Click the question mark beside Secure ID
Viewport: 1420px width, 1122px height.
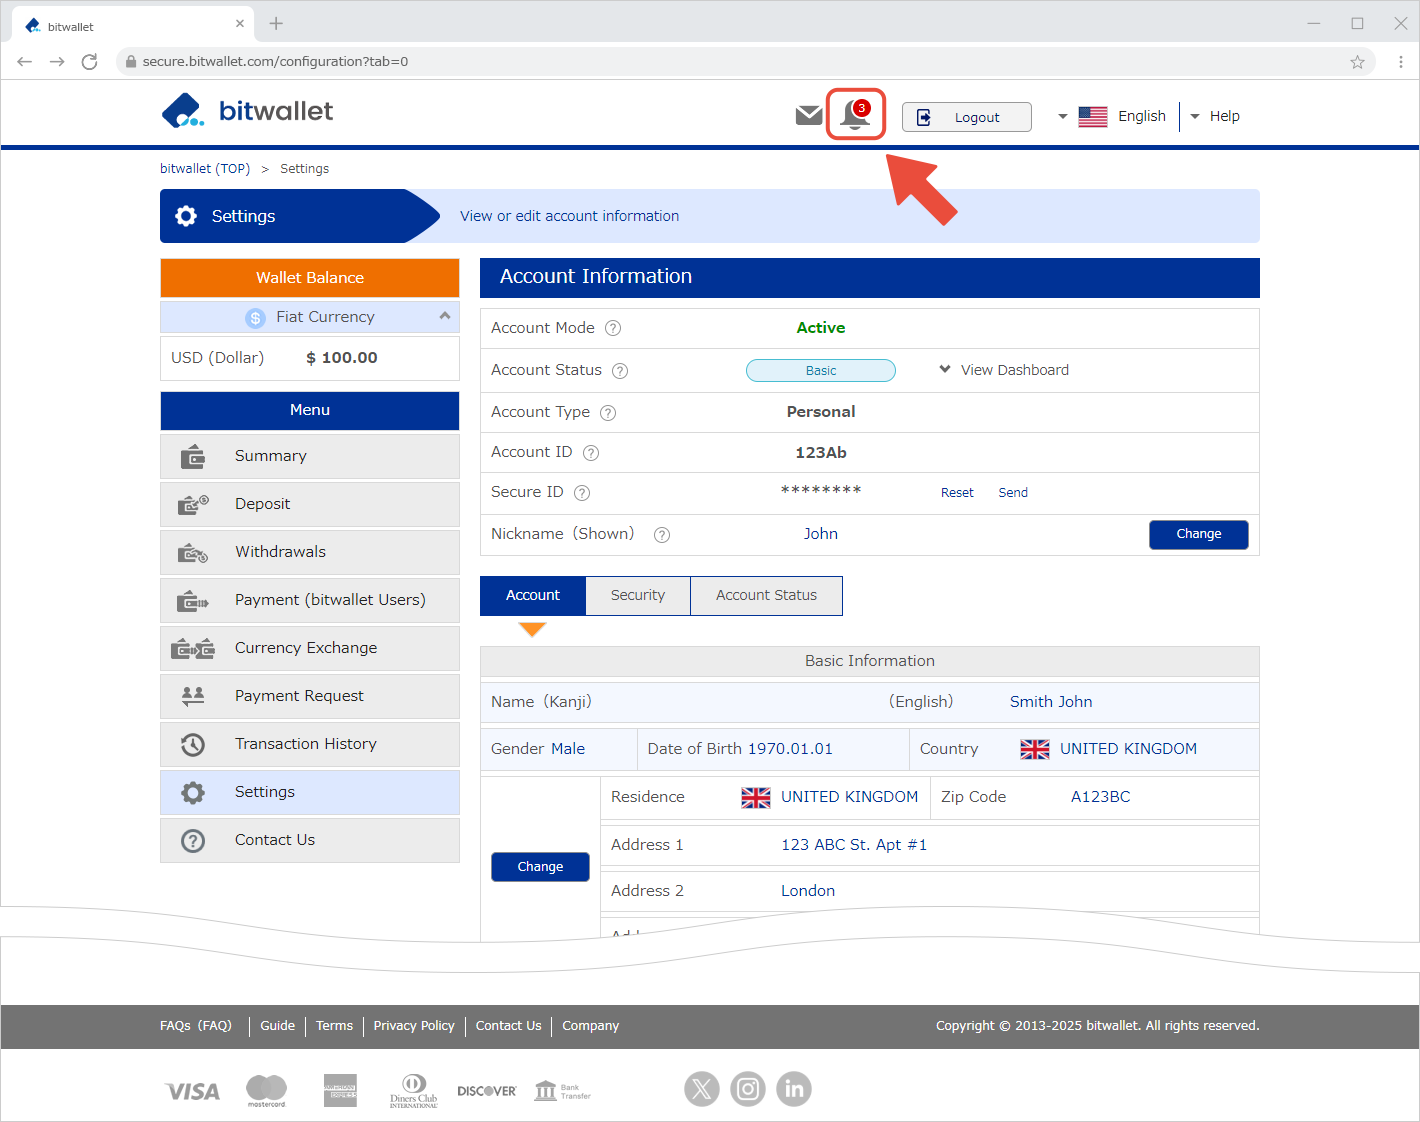click(582, 493)
